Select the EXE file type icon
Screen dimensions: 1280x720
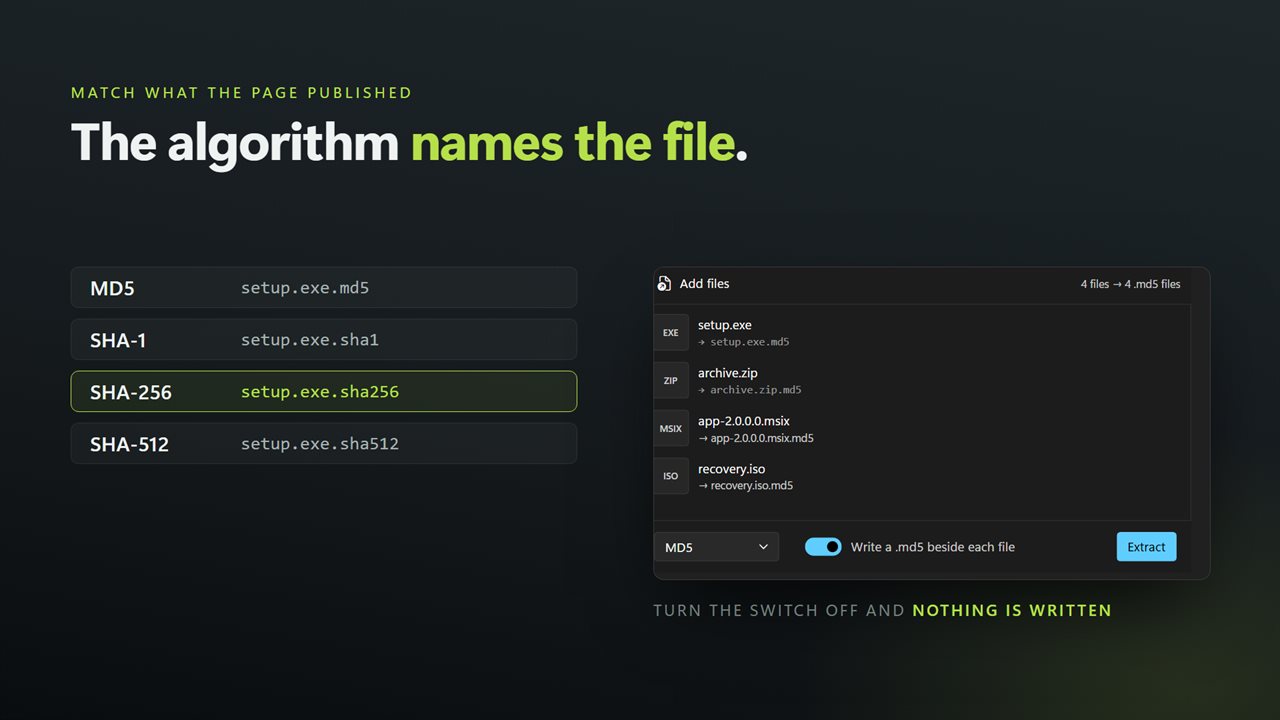tap(671, 333)
